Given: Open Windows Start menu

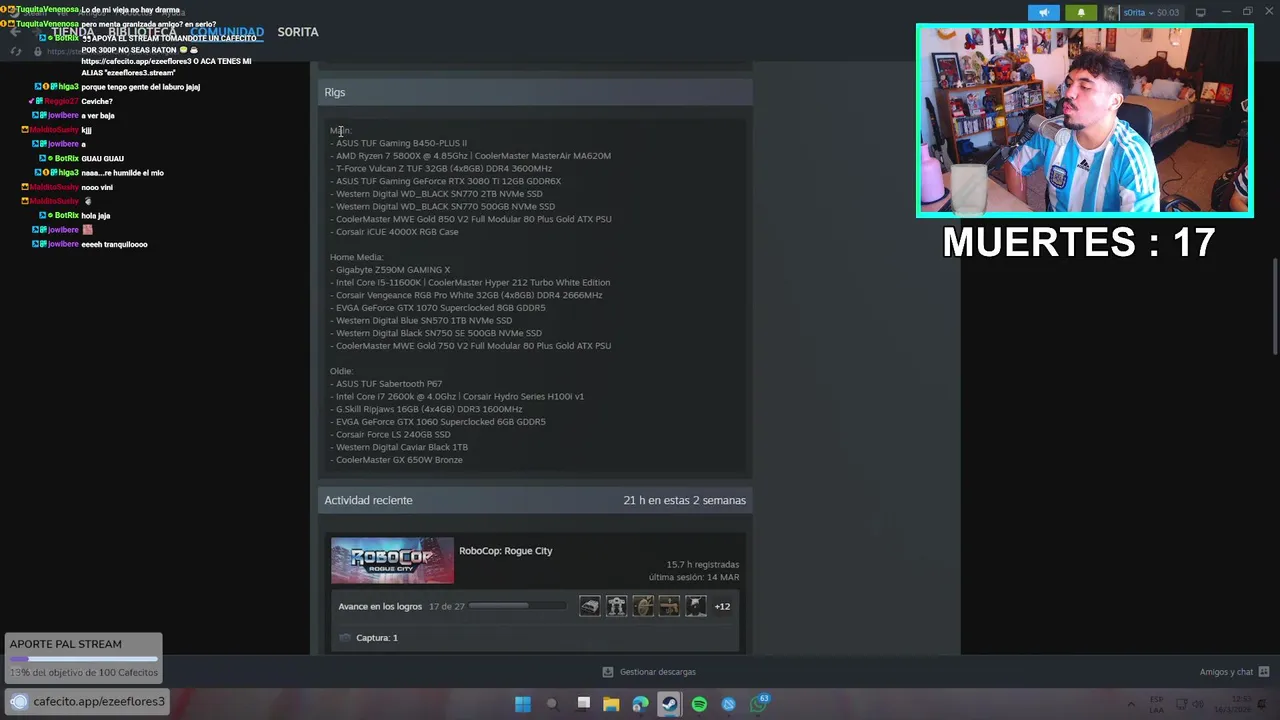Looking at the screenshot, I should point(522,704).
